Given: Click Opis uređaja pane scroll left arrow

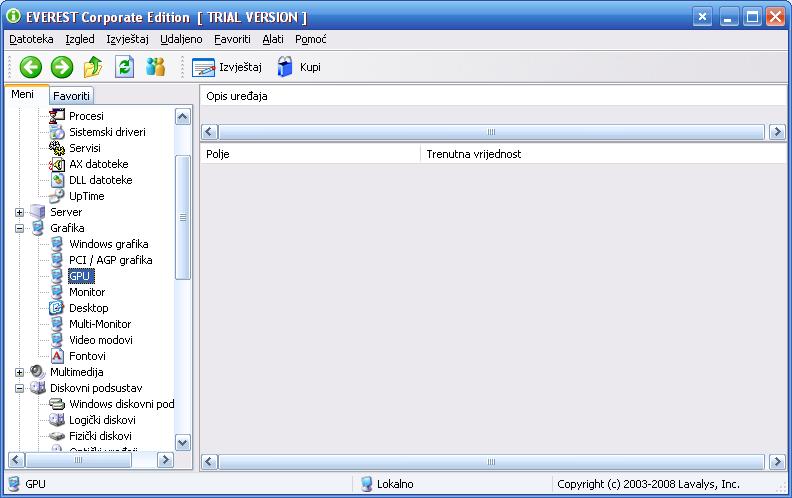Looking at the screenshot, I should pyautogui.click(x=210, y=132).
